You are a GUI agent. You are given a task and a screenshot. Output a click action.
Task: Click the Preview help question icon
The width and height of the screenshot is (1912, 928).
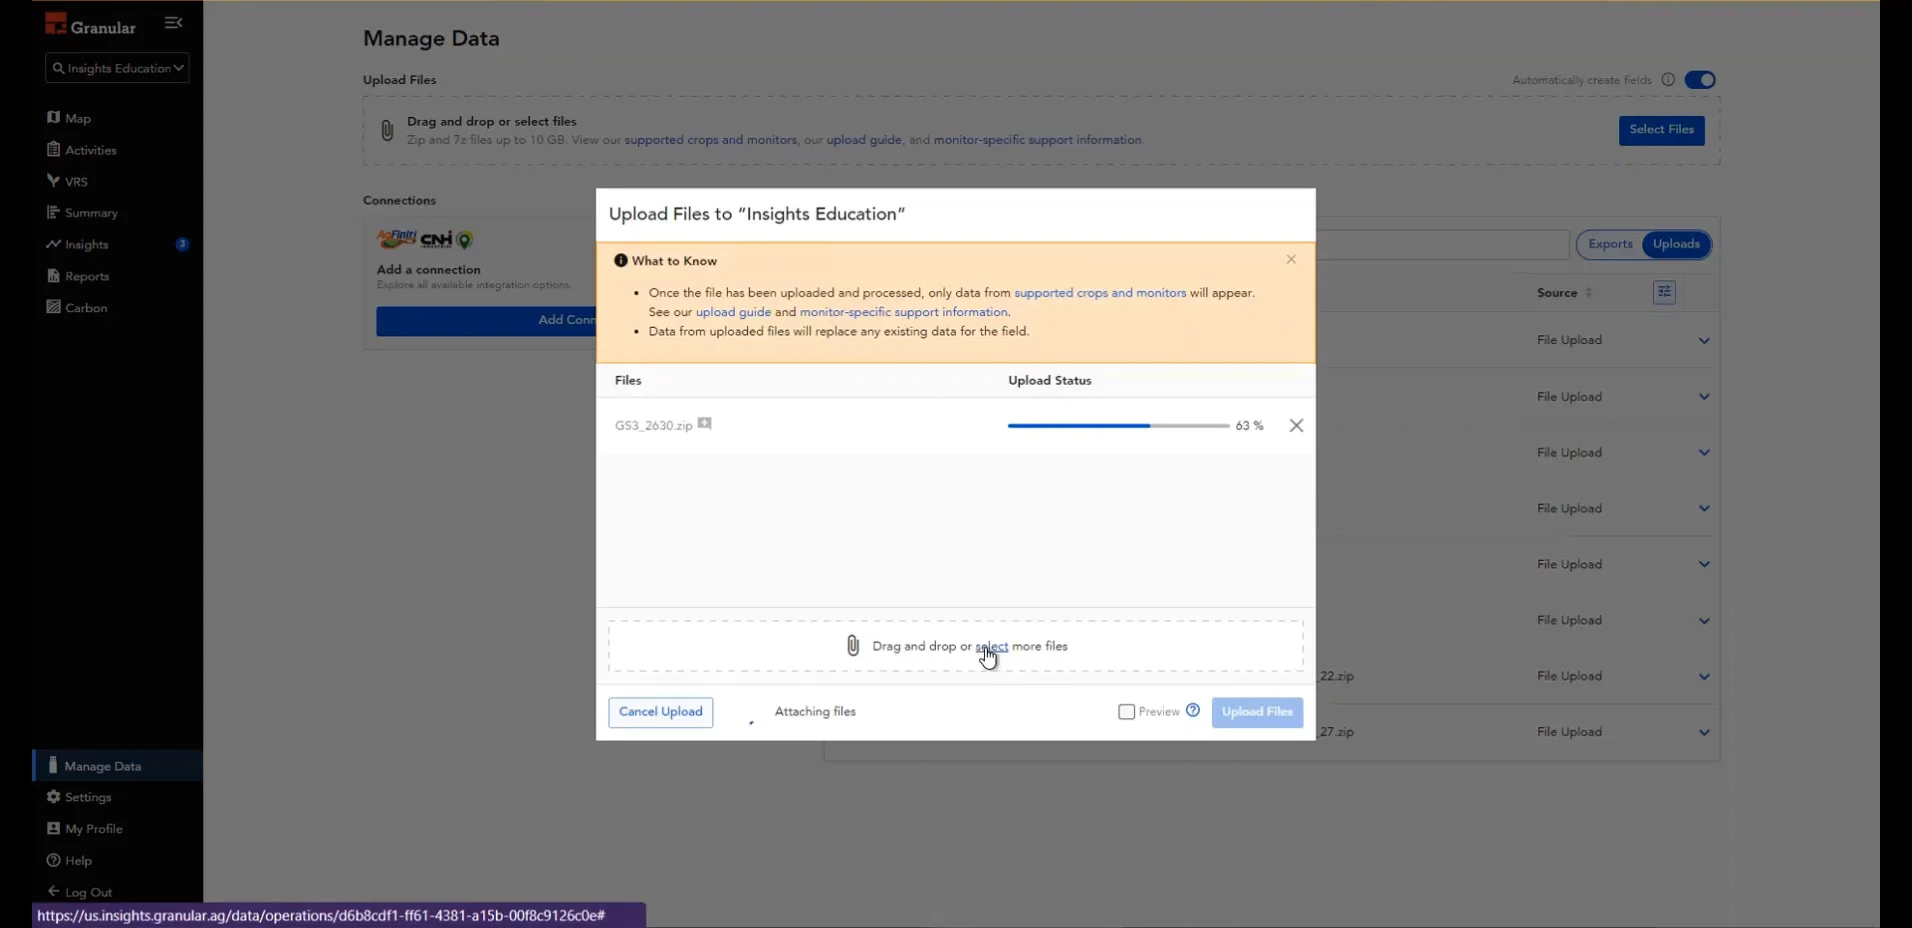pyautogui.click(x=1193, y=711)
